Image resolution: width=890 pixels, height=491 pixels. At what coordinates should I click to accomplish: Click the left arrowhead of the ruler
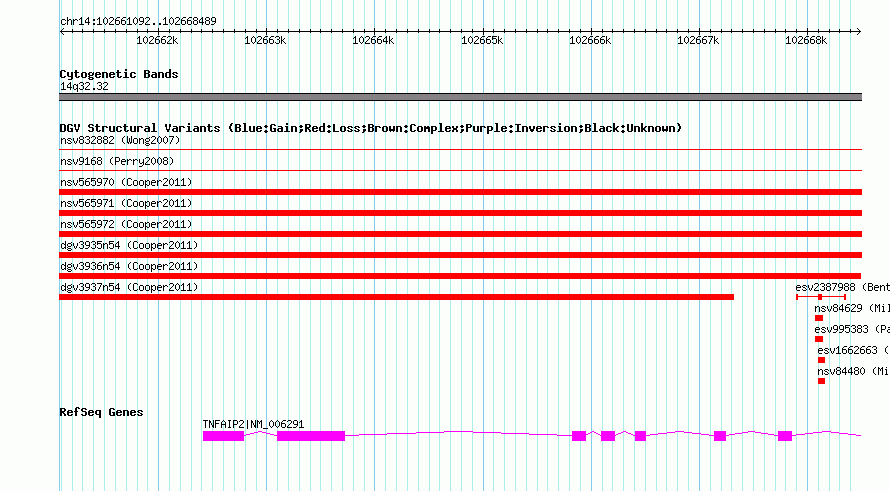point(62,32)
